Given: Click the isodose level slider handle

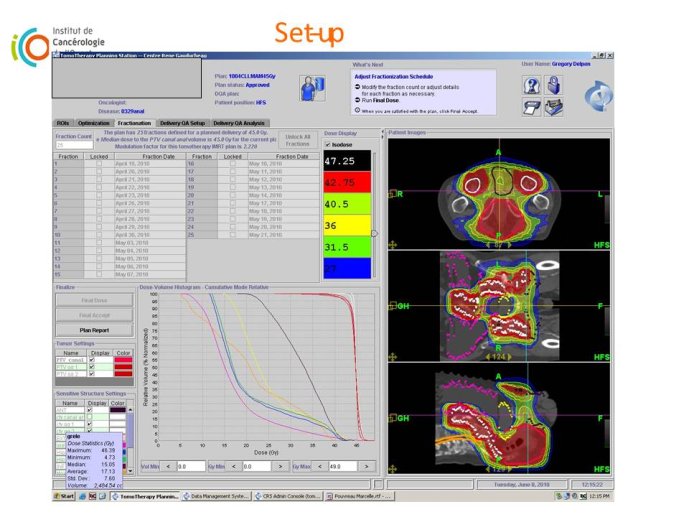Looking at the screenshot, I should pyautogui.click(x=374, y=233).
